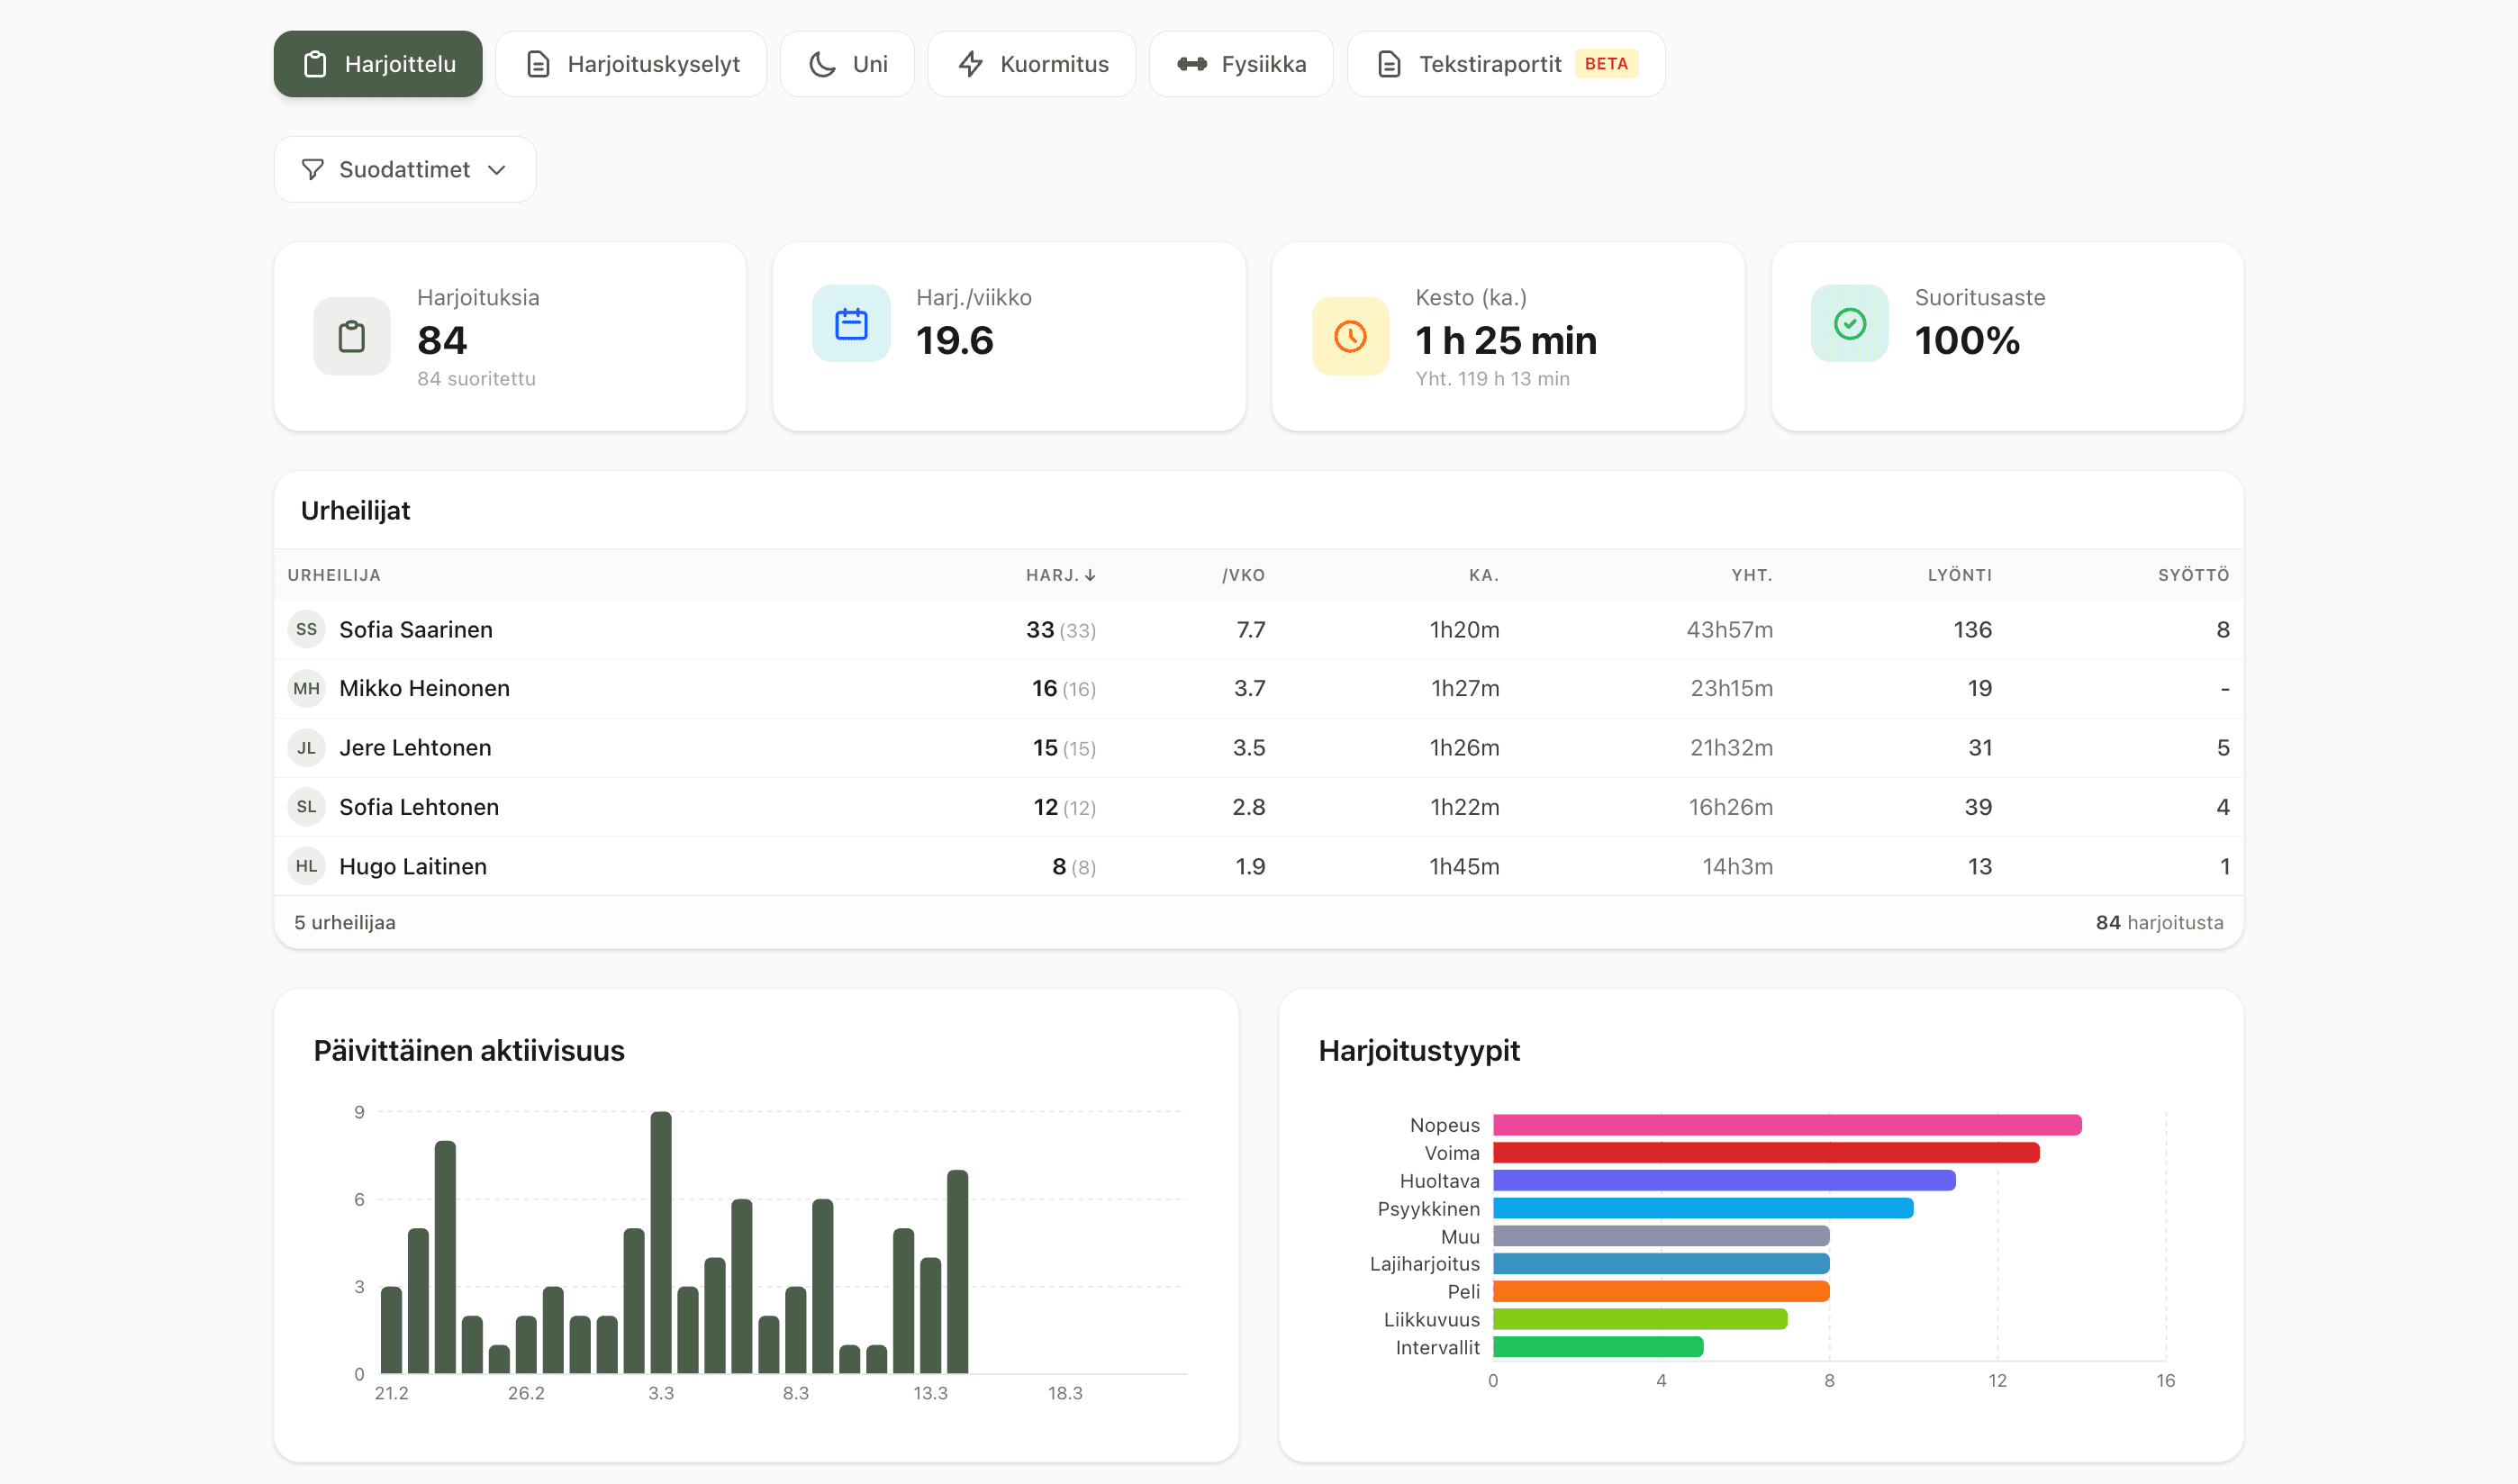Toggle sort arrow on HARJ. column
This screenshot has height=1484, width=2518.
tap(1090, 575)
